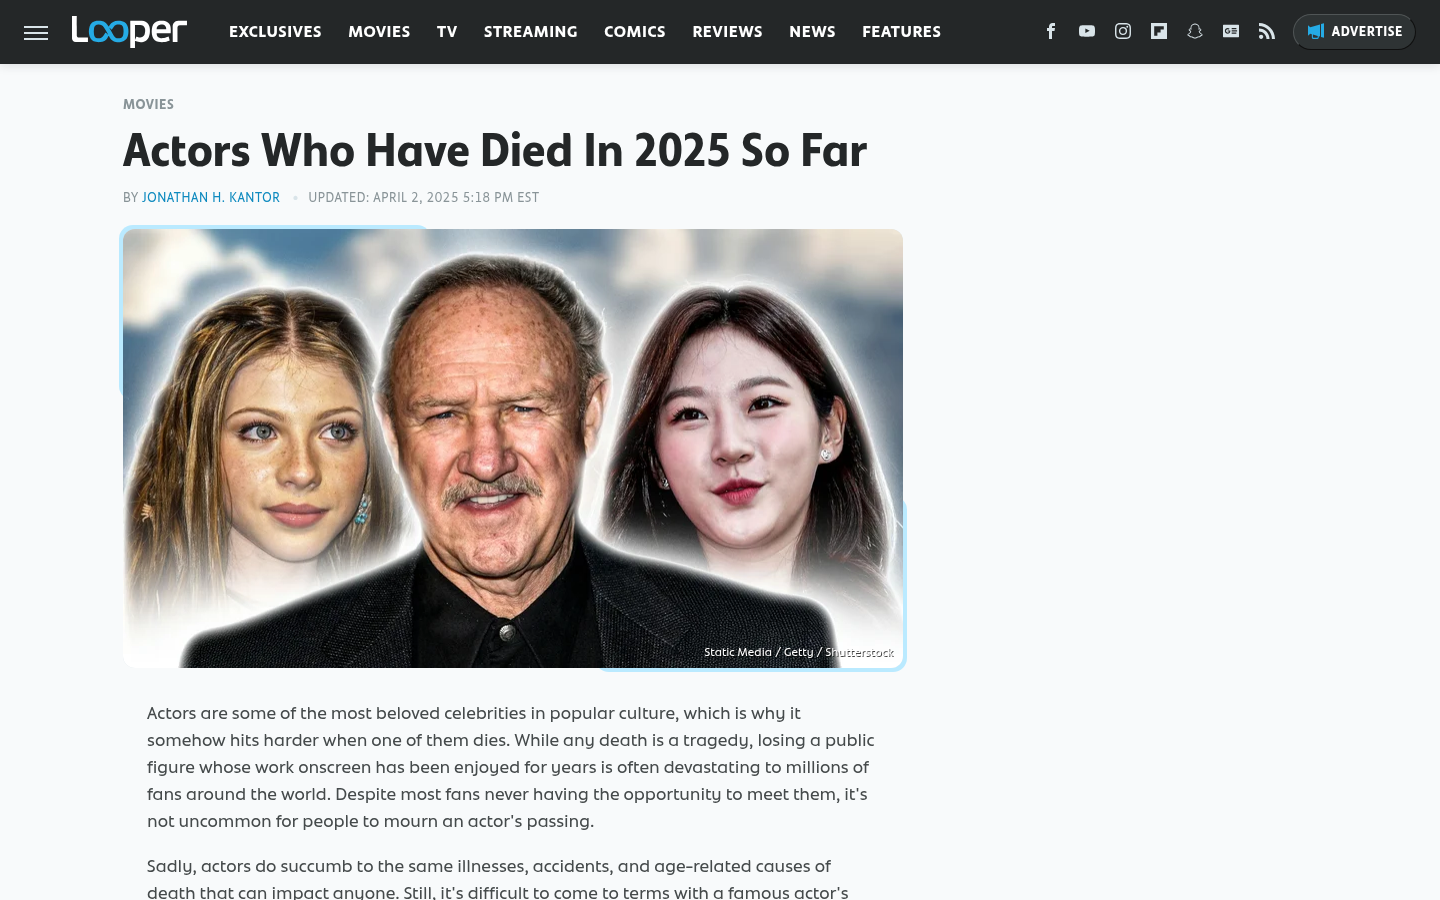The height and width of the screenshot is (900, 1440).
Task: Open the Streaming section
Action: click(531, 32)
